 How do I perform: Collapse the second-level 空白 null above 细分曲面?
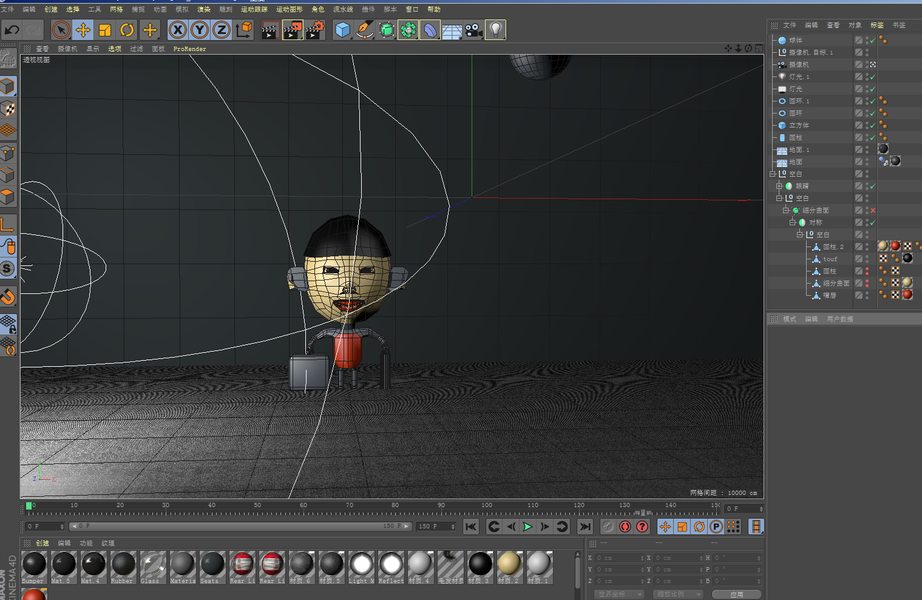coord(779,198)
